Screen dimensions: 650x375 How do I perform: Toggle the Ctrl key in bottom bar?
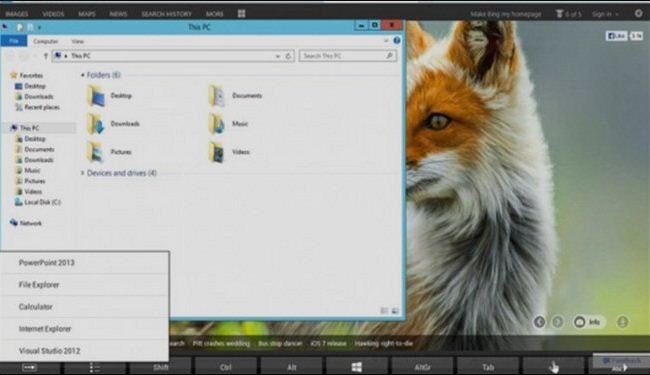[x=226, y=367]
